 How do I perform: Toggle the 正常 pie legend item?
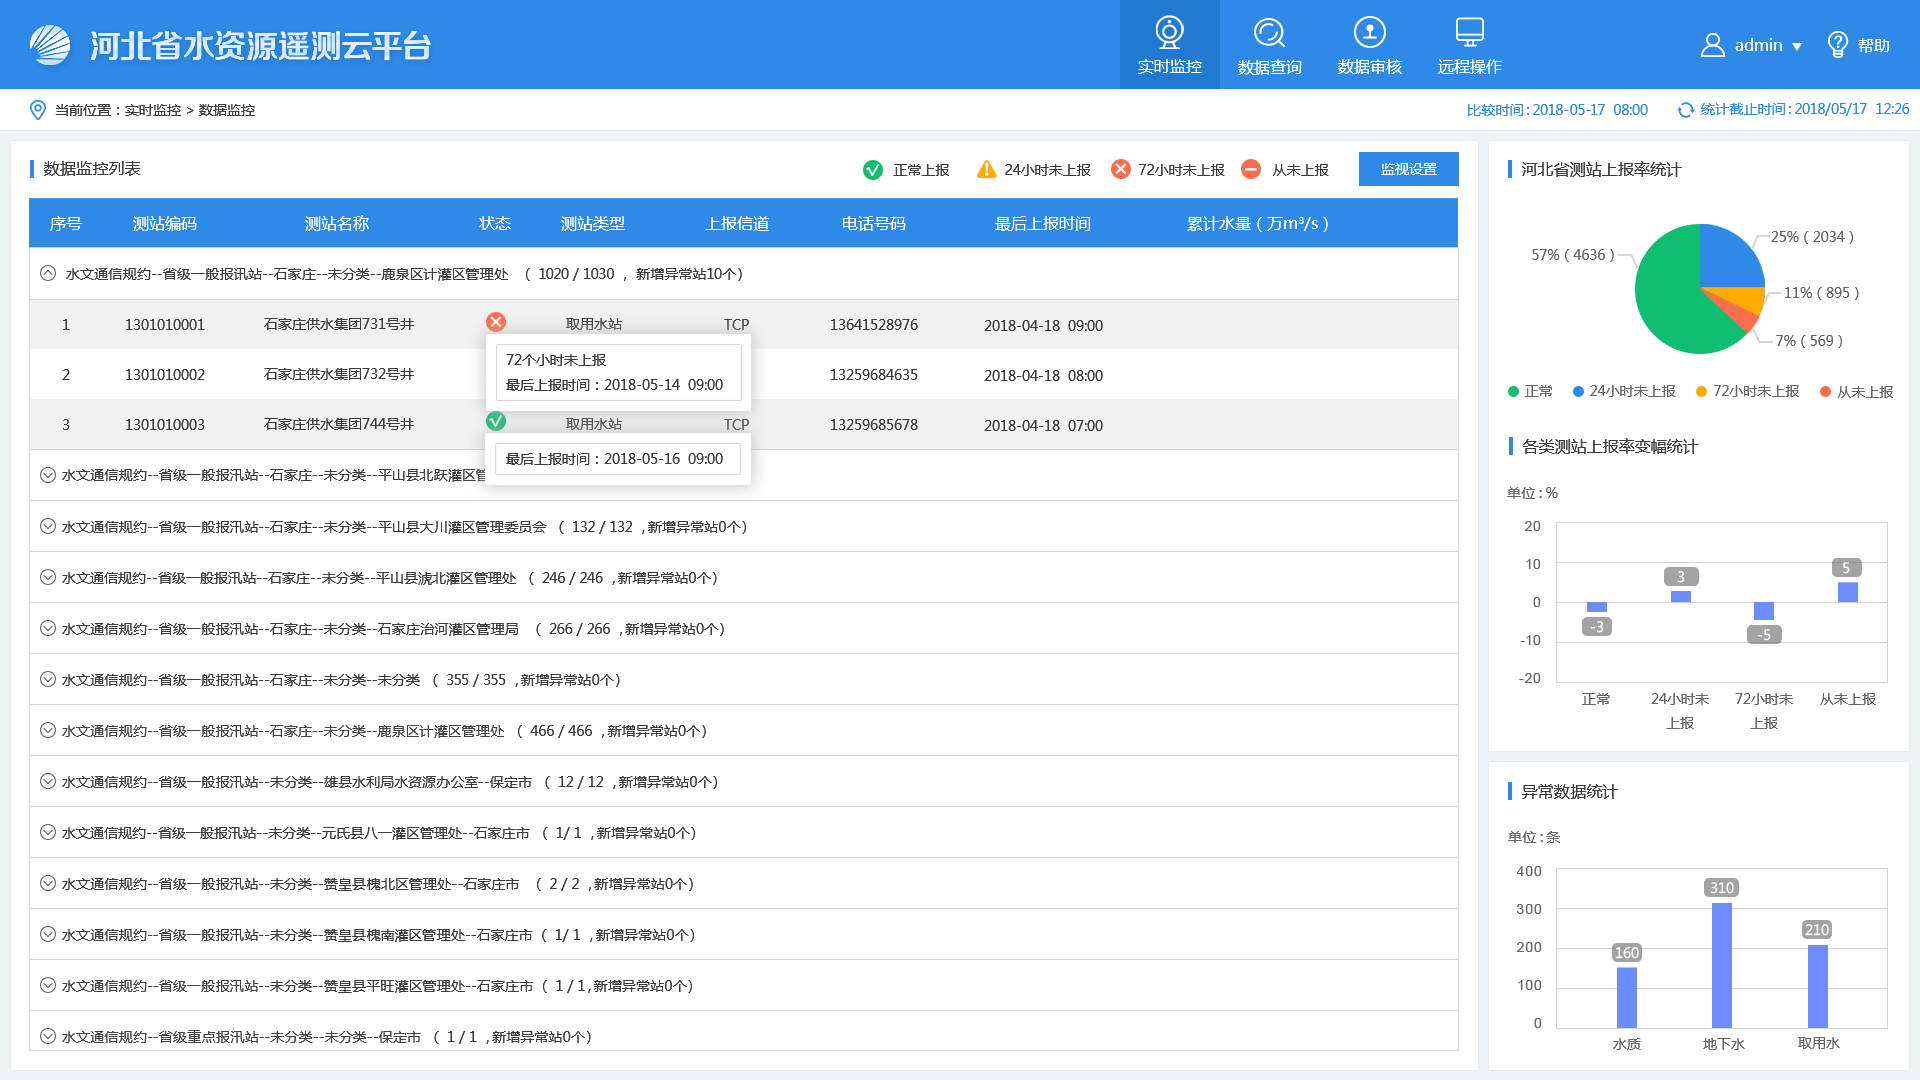[x=1530, y=391]
